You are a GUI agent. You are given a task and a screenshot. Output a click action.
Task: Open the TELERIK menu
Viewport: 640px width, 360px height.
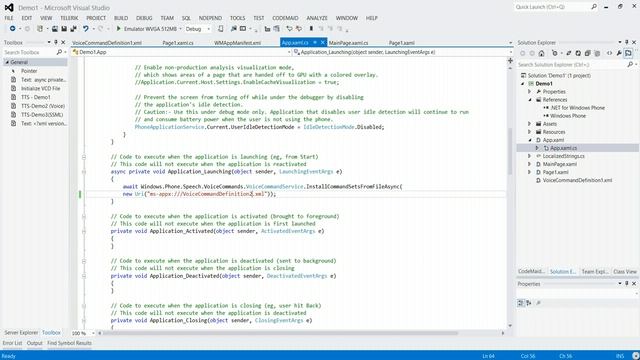(x=69, y=18)
